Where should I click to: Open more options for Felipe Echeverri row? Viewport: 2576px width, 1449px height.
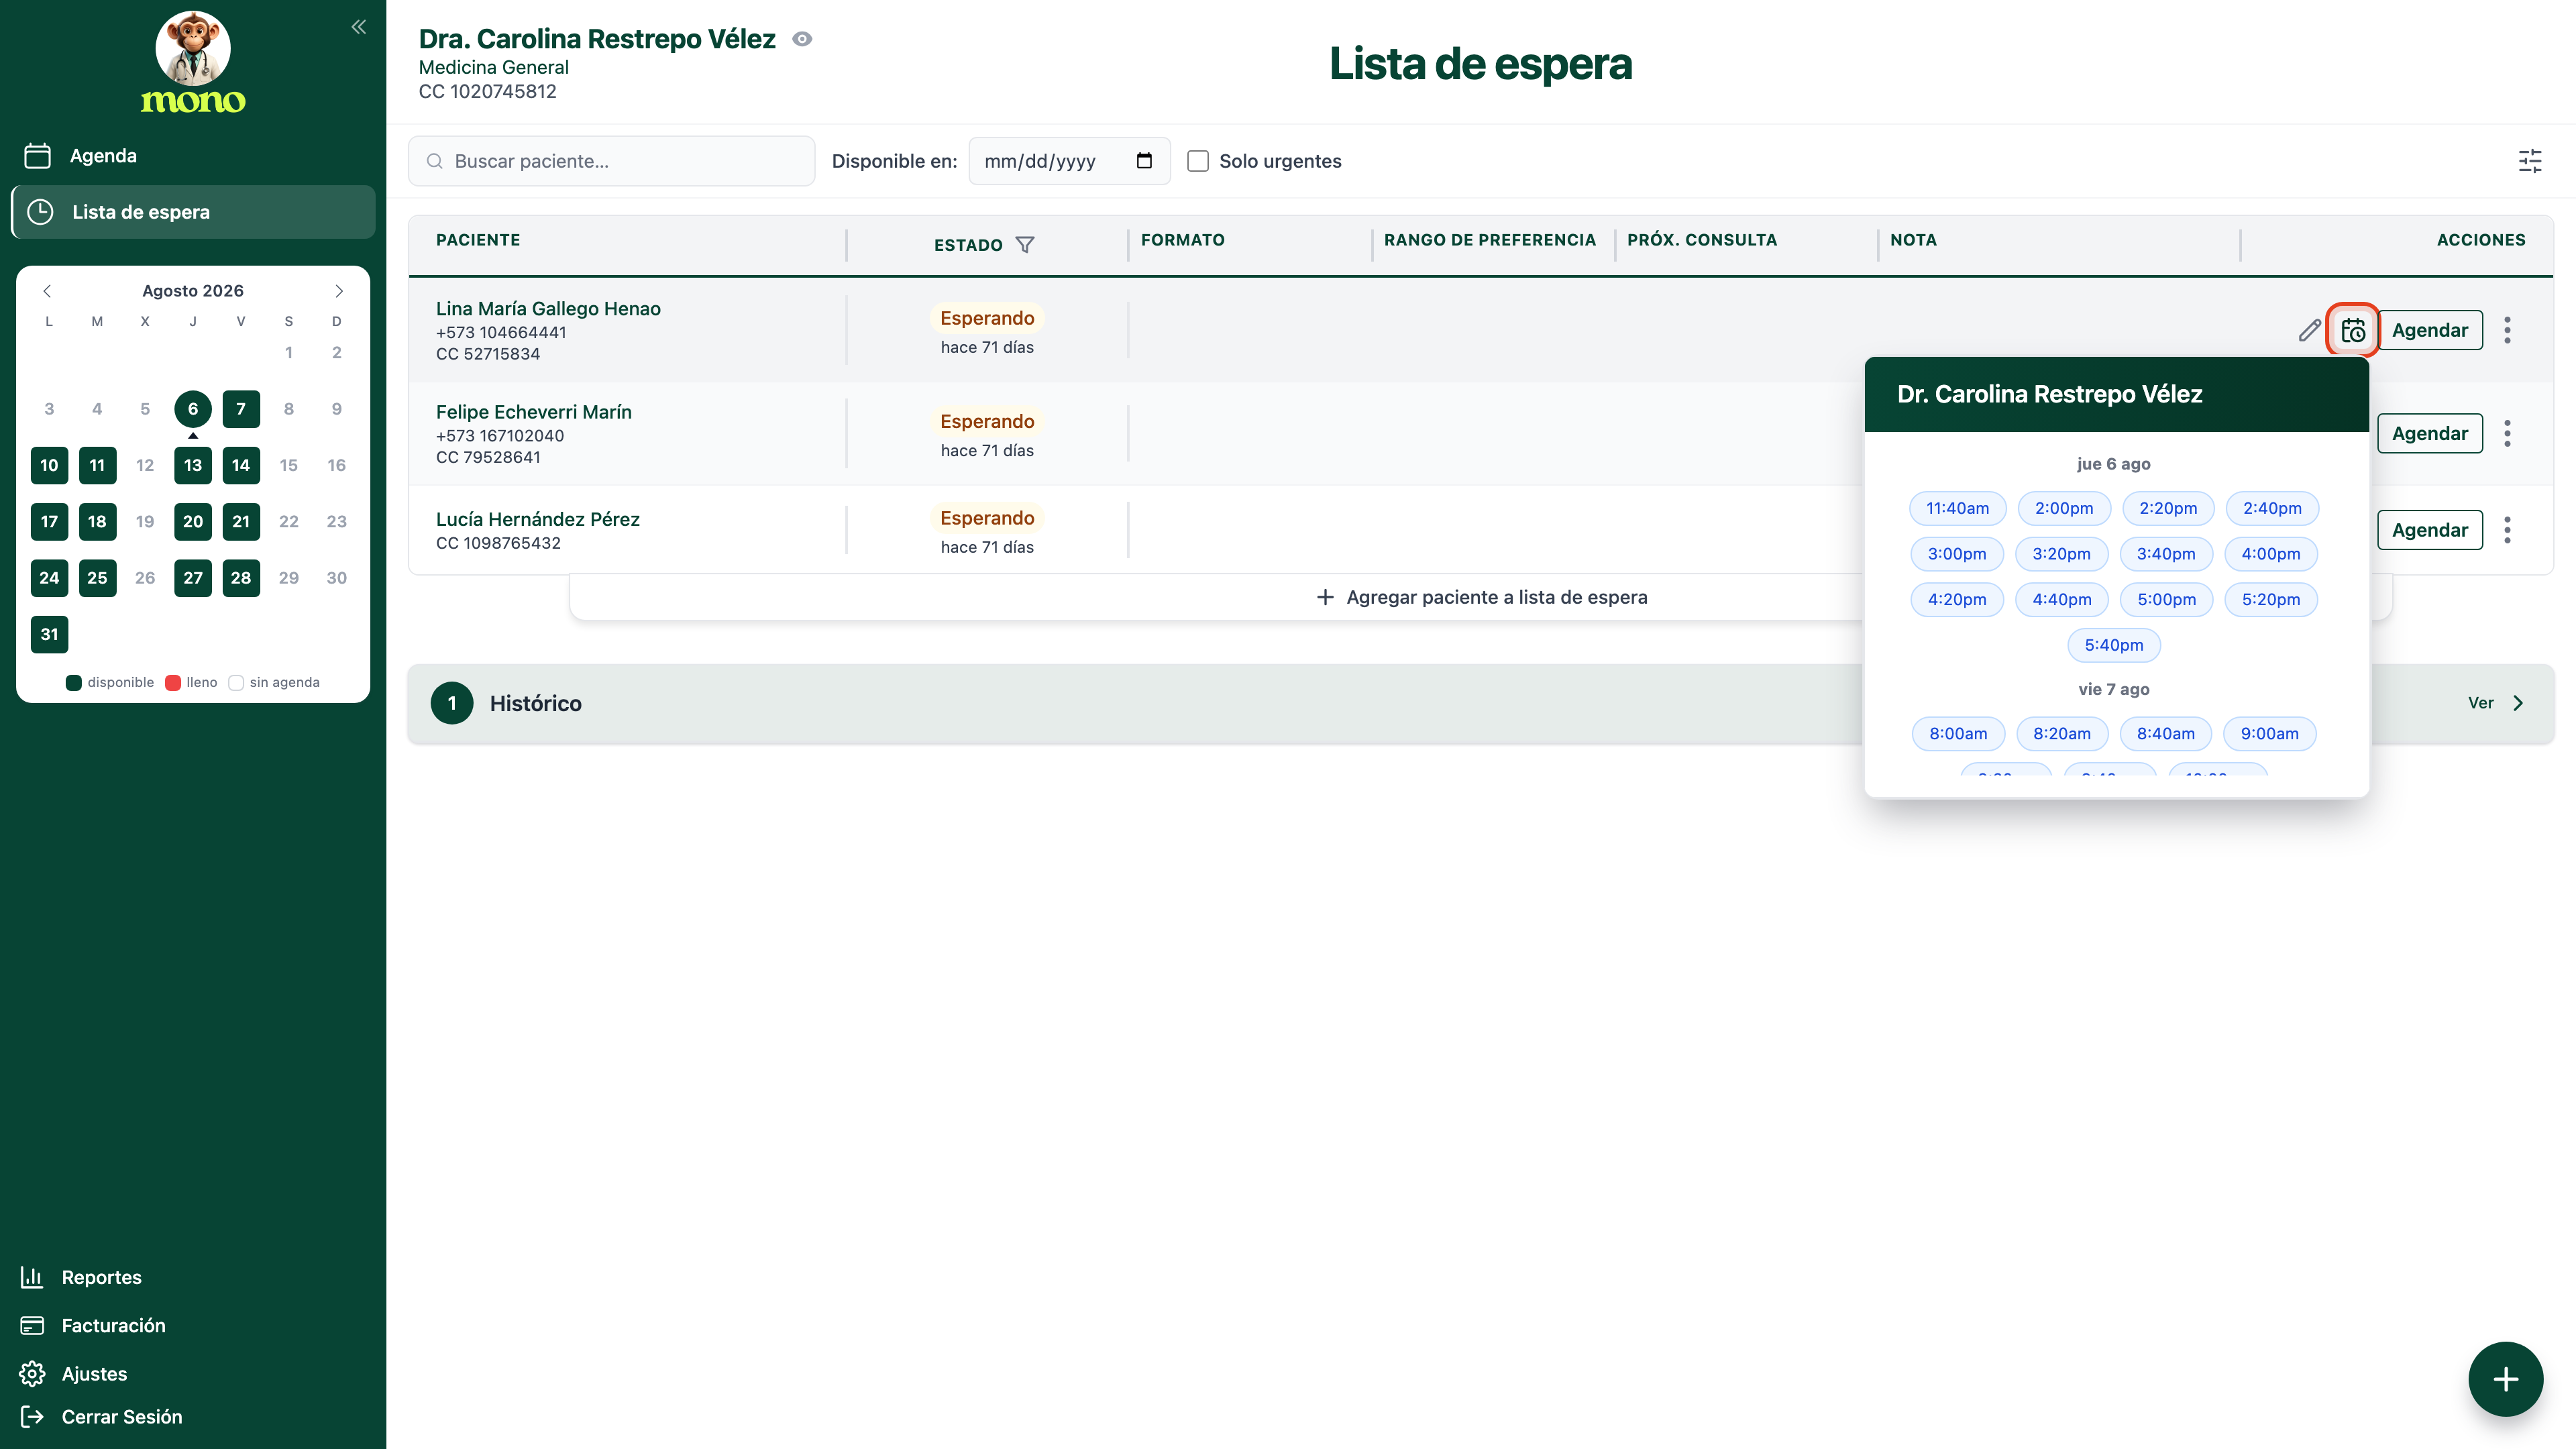pos(2507,433)
